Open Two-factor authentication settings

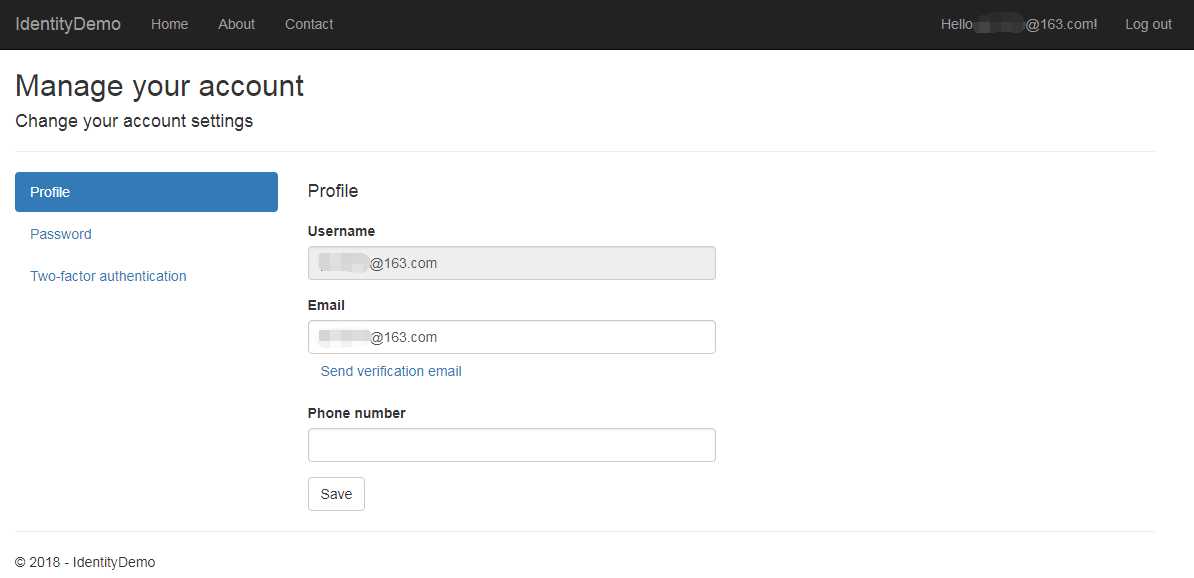click(x=108, y=276)
